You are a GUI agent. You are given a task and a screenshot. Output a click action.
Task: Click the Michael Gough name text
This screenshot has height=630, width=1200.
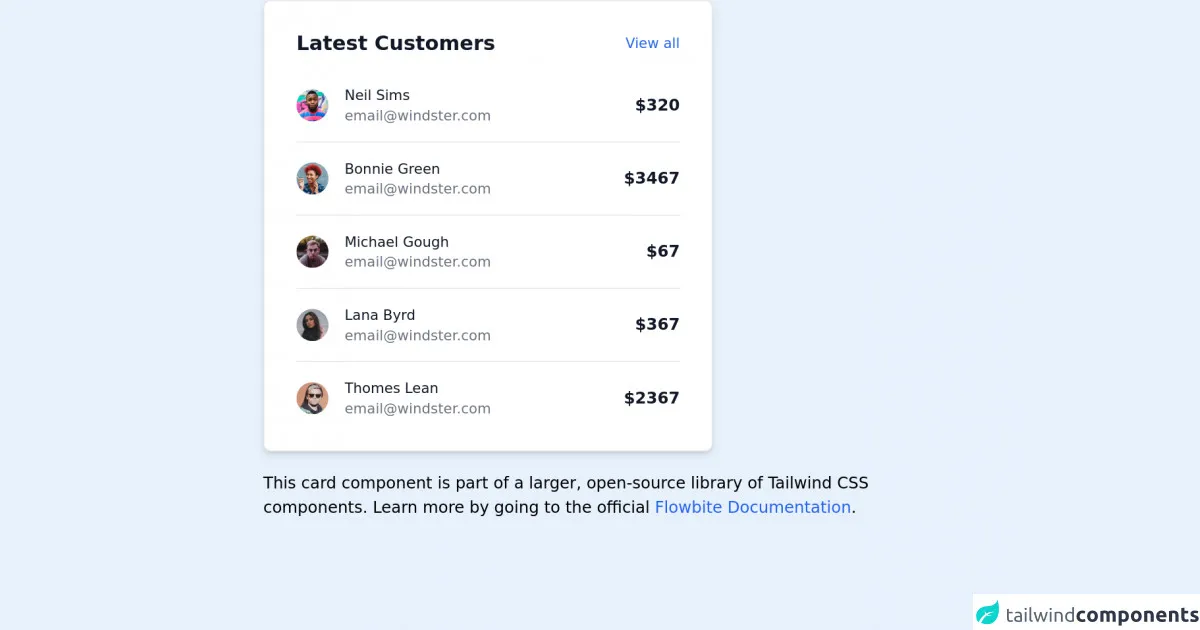(396, 242)
